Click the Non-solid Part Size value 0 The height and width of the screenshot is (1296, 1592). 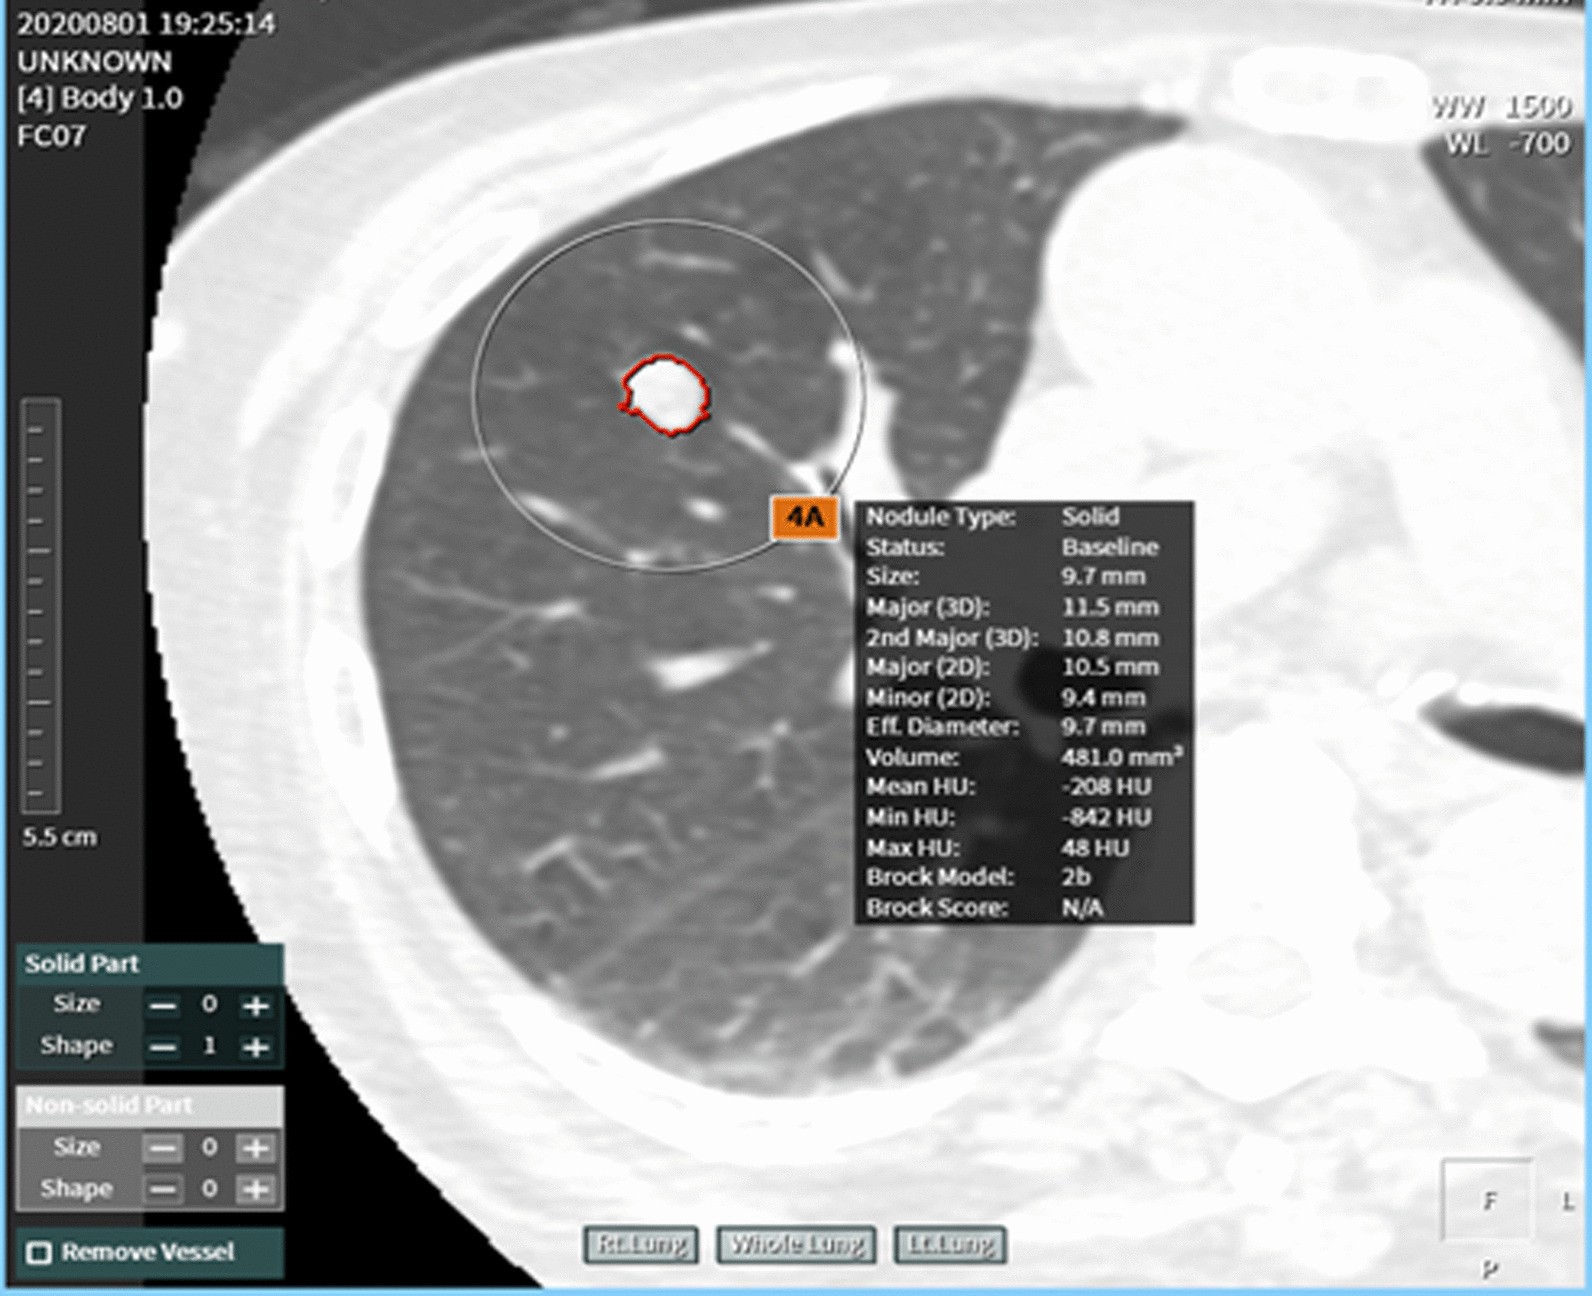pyautogui.click(x=209, y=1147)
